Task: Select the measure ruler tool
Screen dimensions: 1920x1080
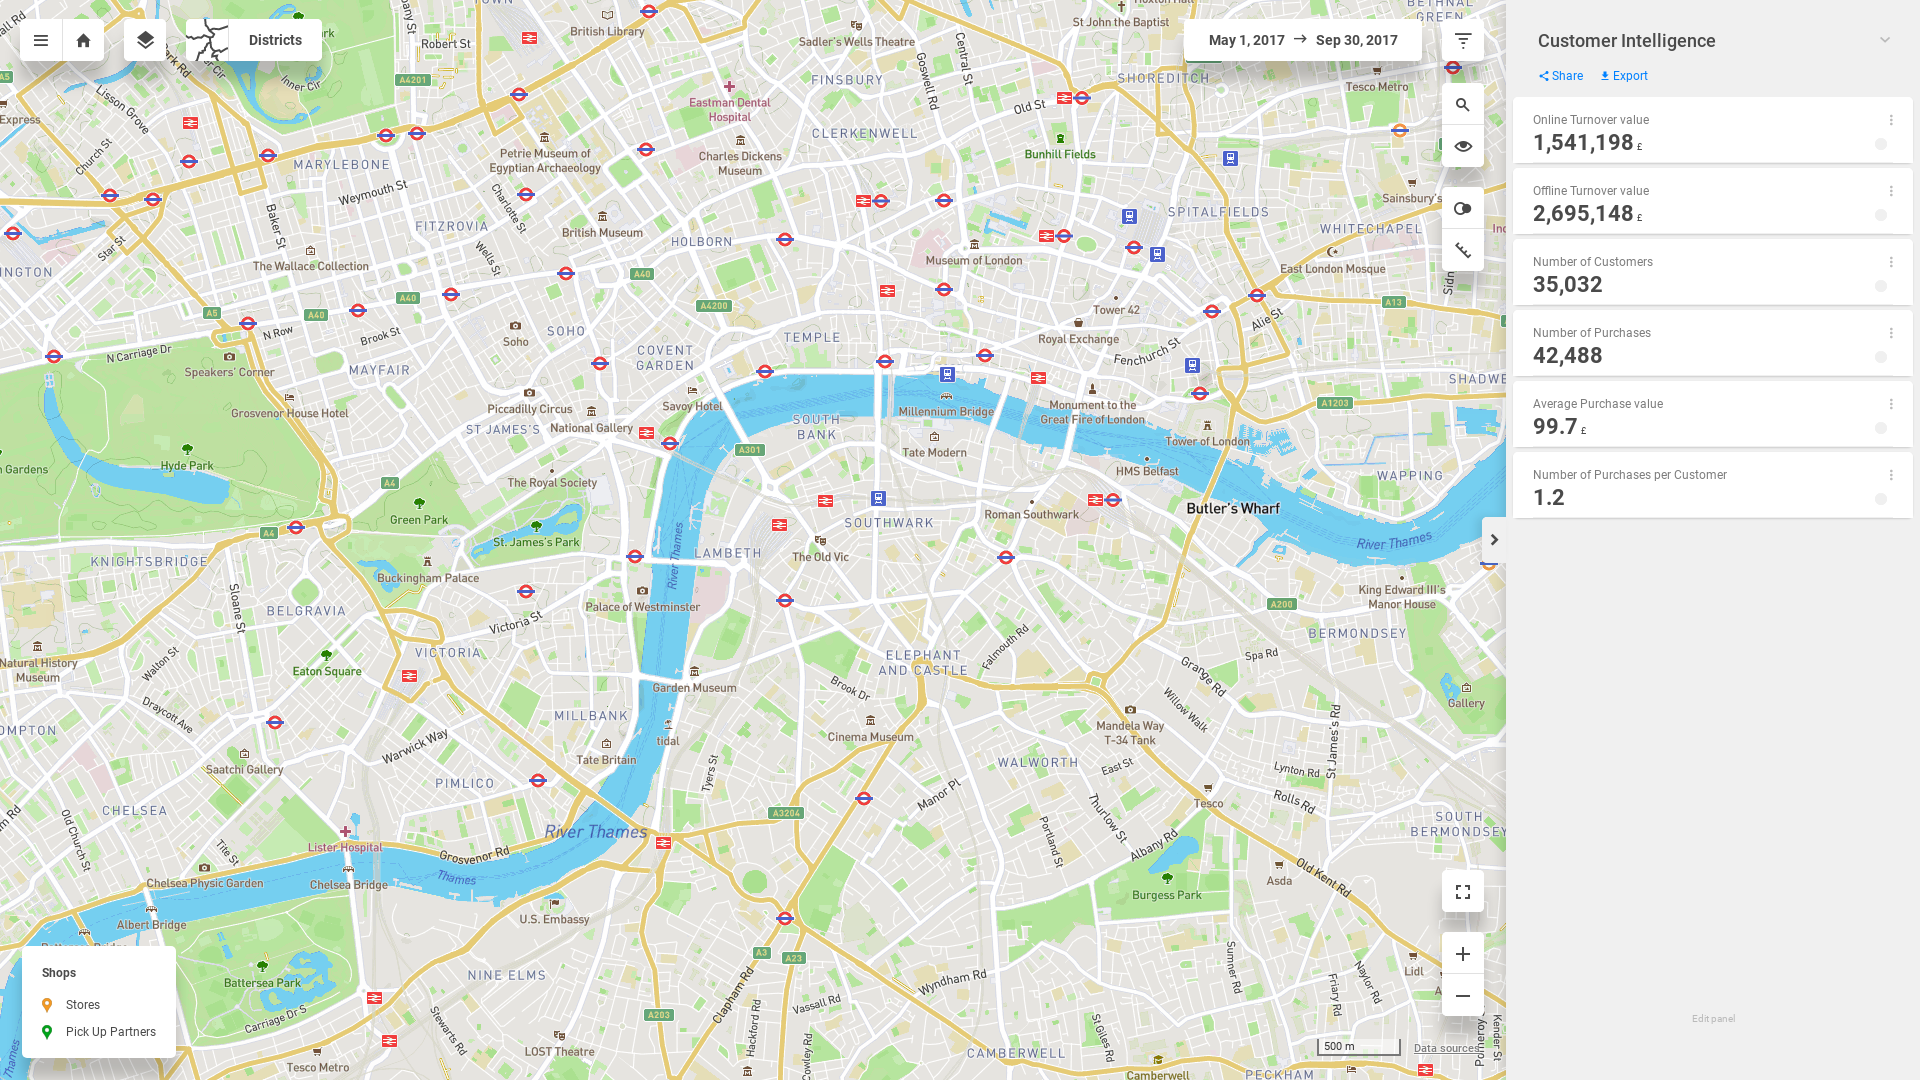Action: pos(1463,250)
